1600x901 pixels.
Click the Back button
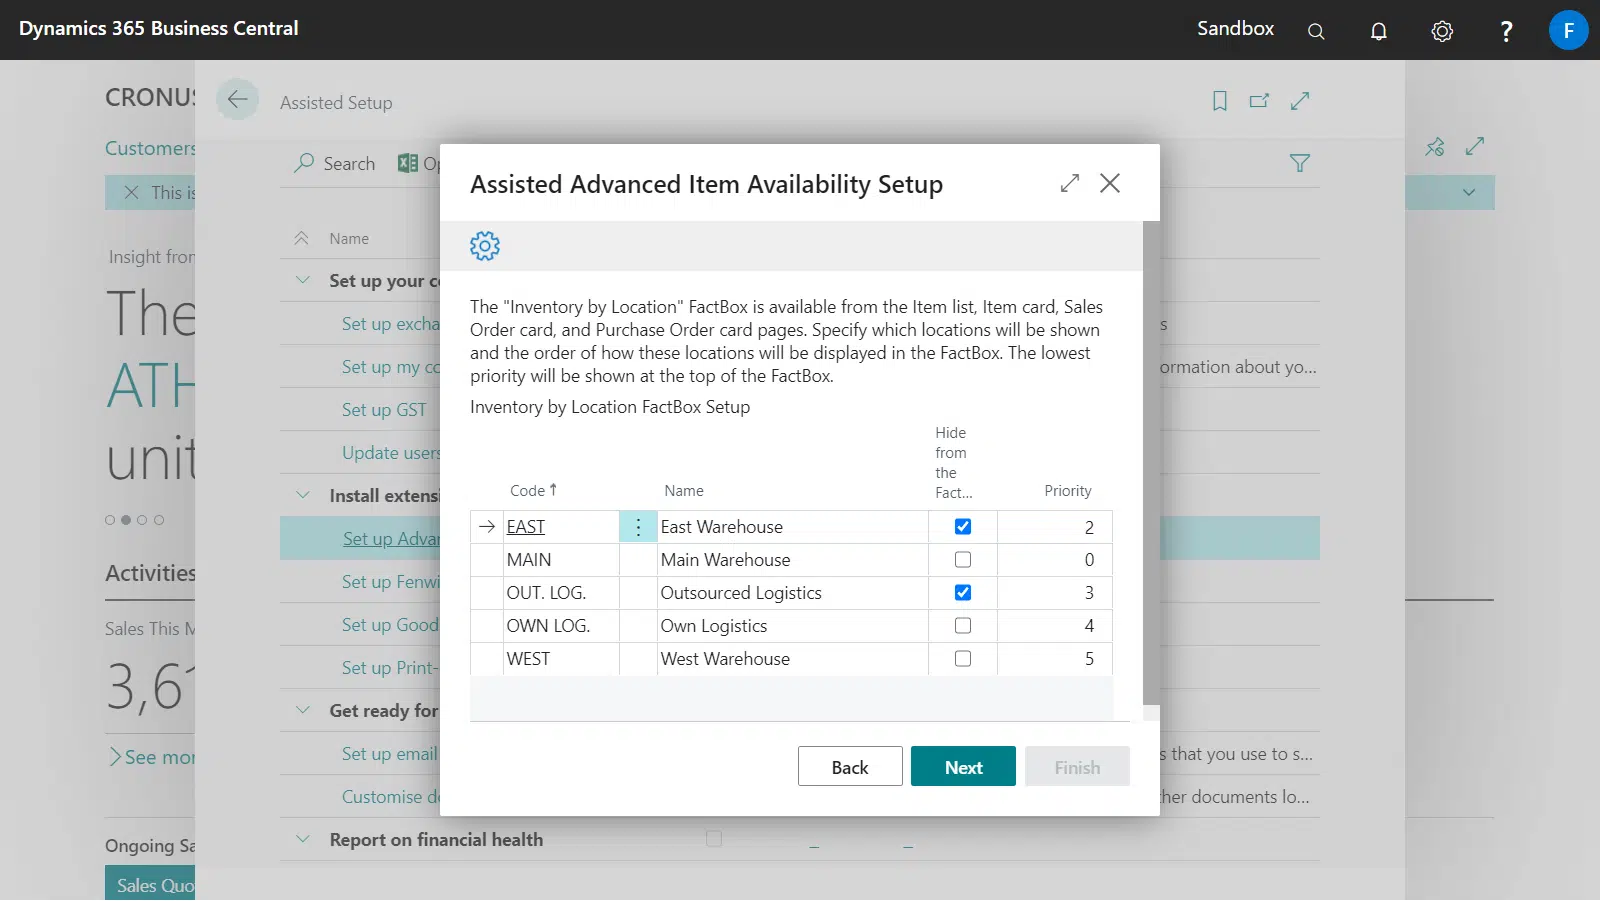849,767
